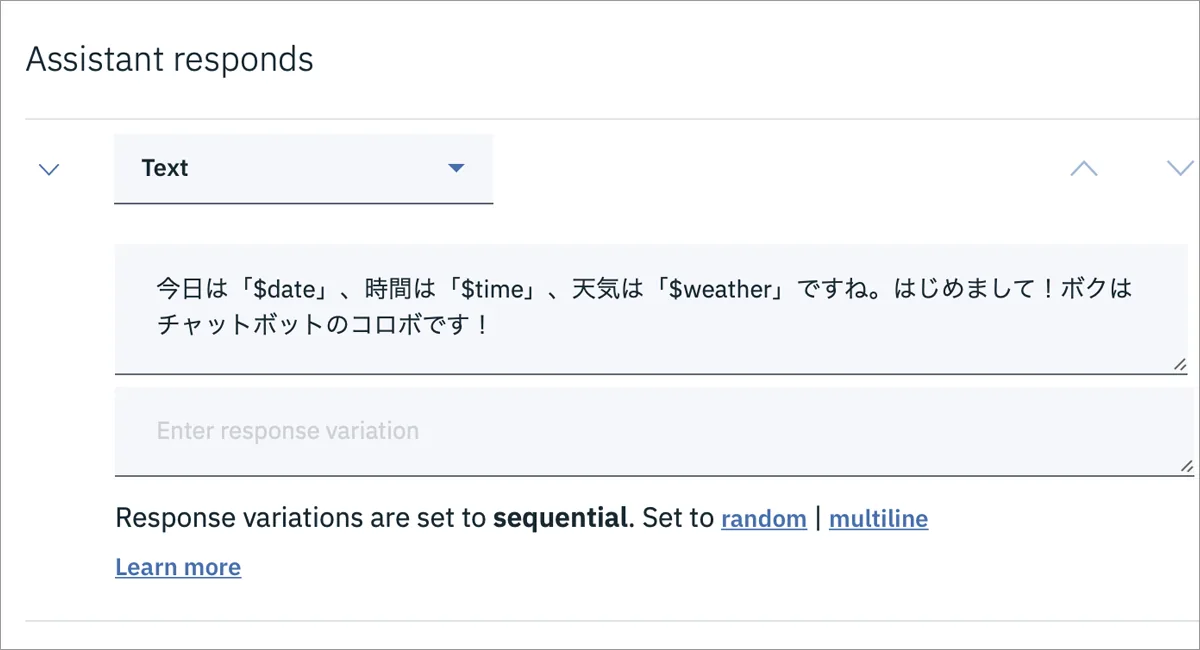This screenshot has height=650, width=1200.
Task: Click the blue dropdown triangle beside Text
Action: [456, 168]
